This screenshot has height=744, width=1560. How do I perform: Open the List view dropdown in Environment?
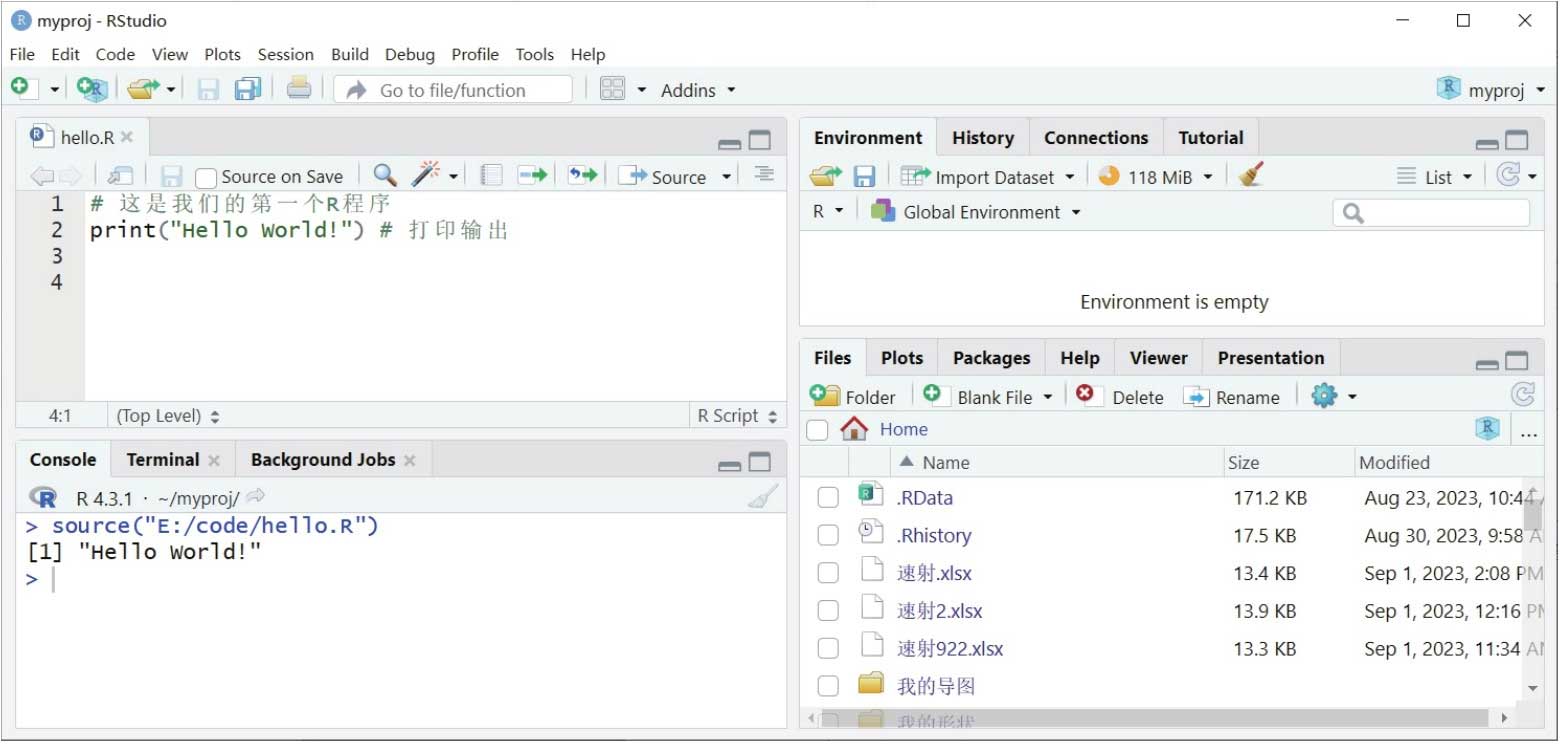[1434, 177]
